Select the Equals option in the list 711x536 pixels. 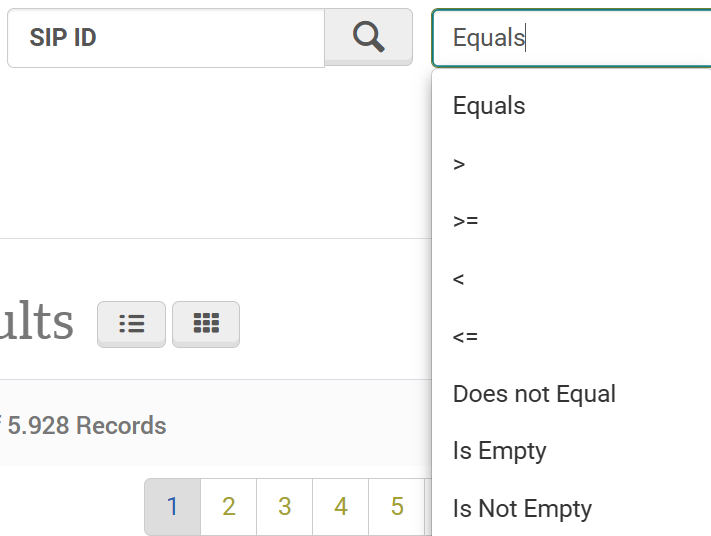[x=489, y=106]
